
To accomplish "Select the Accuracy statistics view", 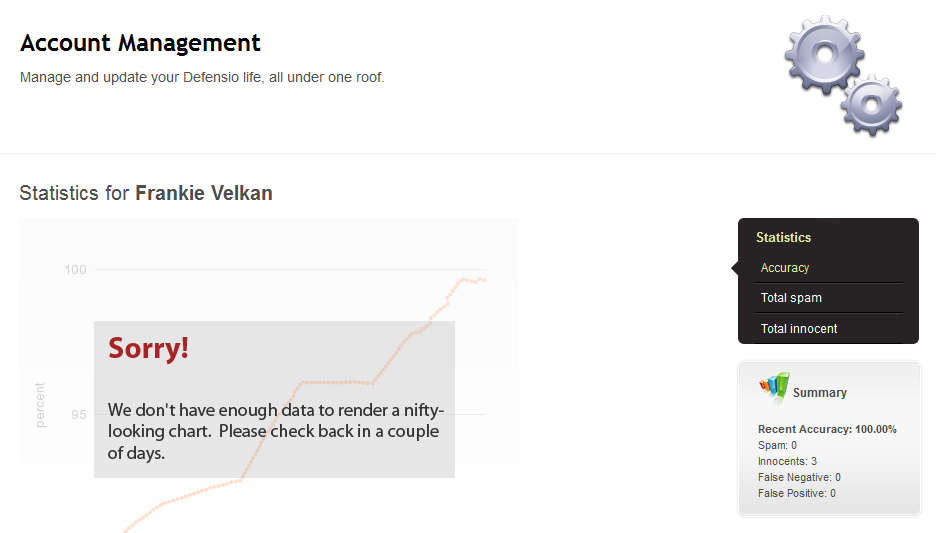I will coord(785,268).
